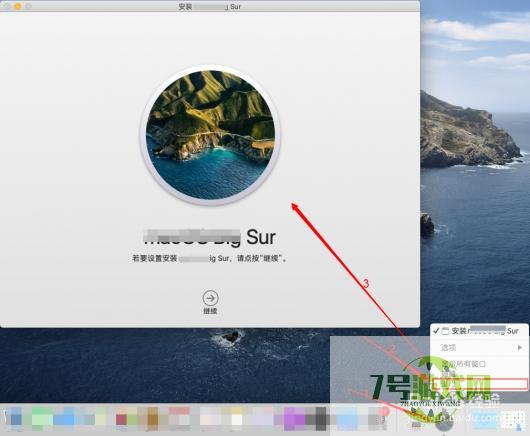
Task: Click the 继续 arrow button in the installer
Action: (x=210, y=298)
